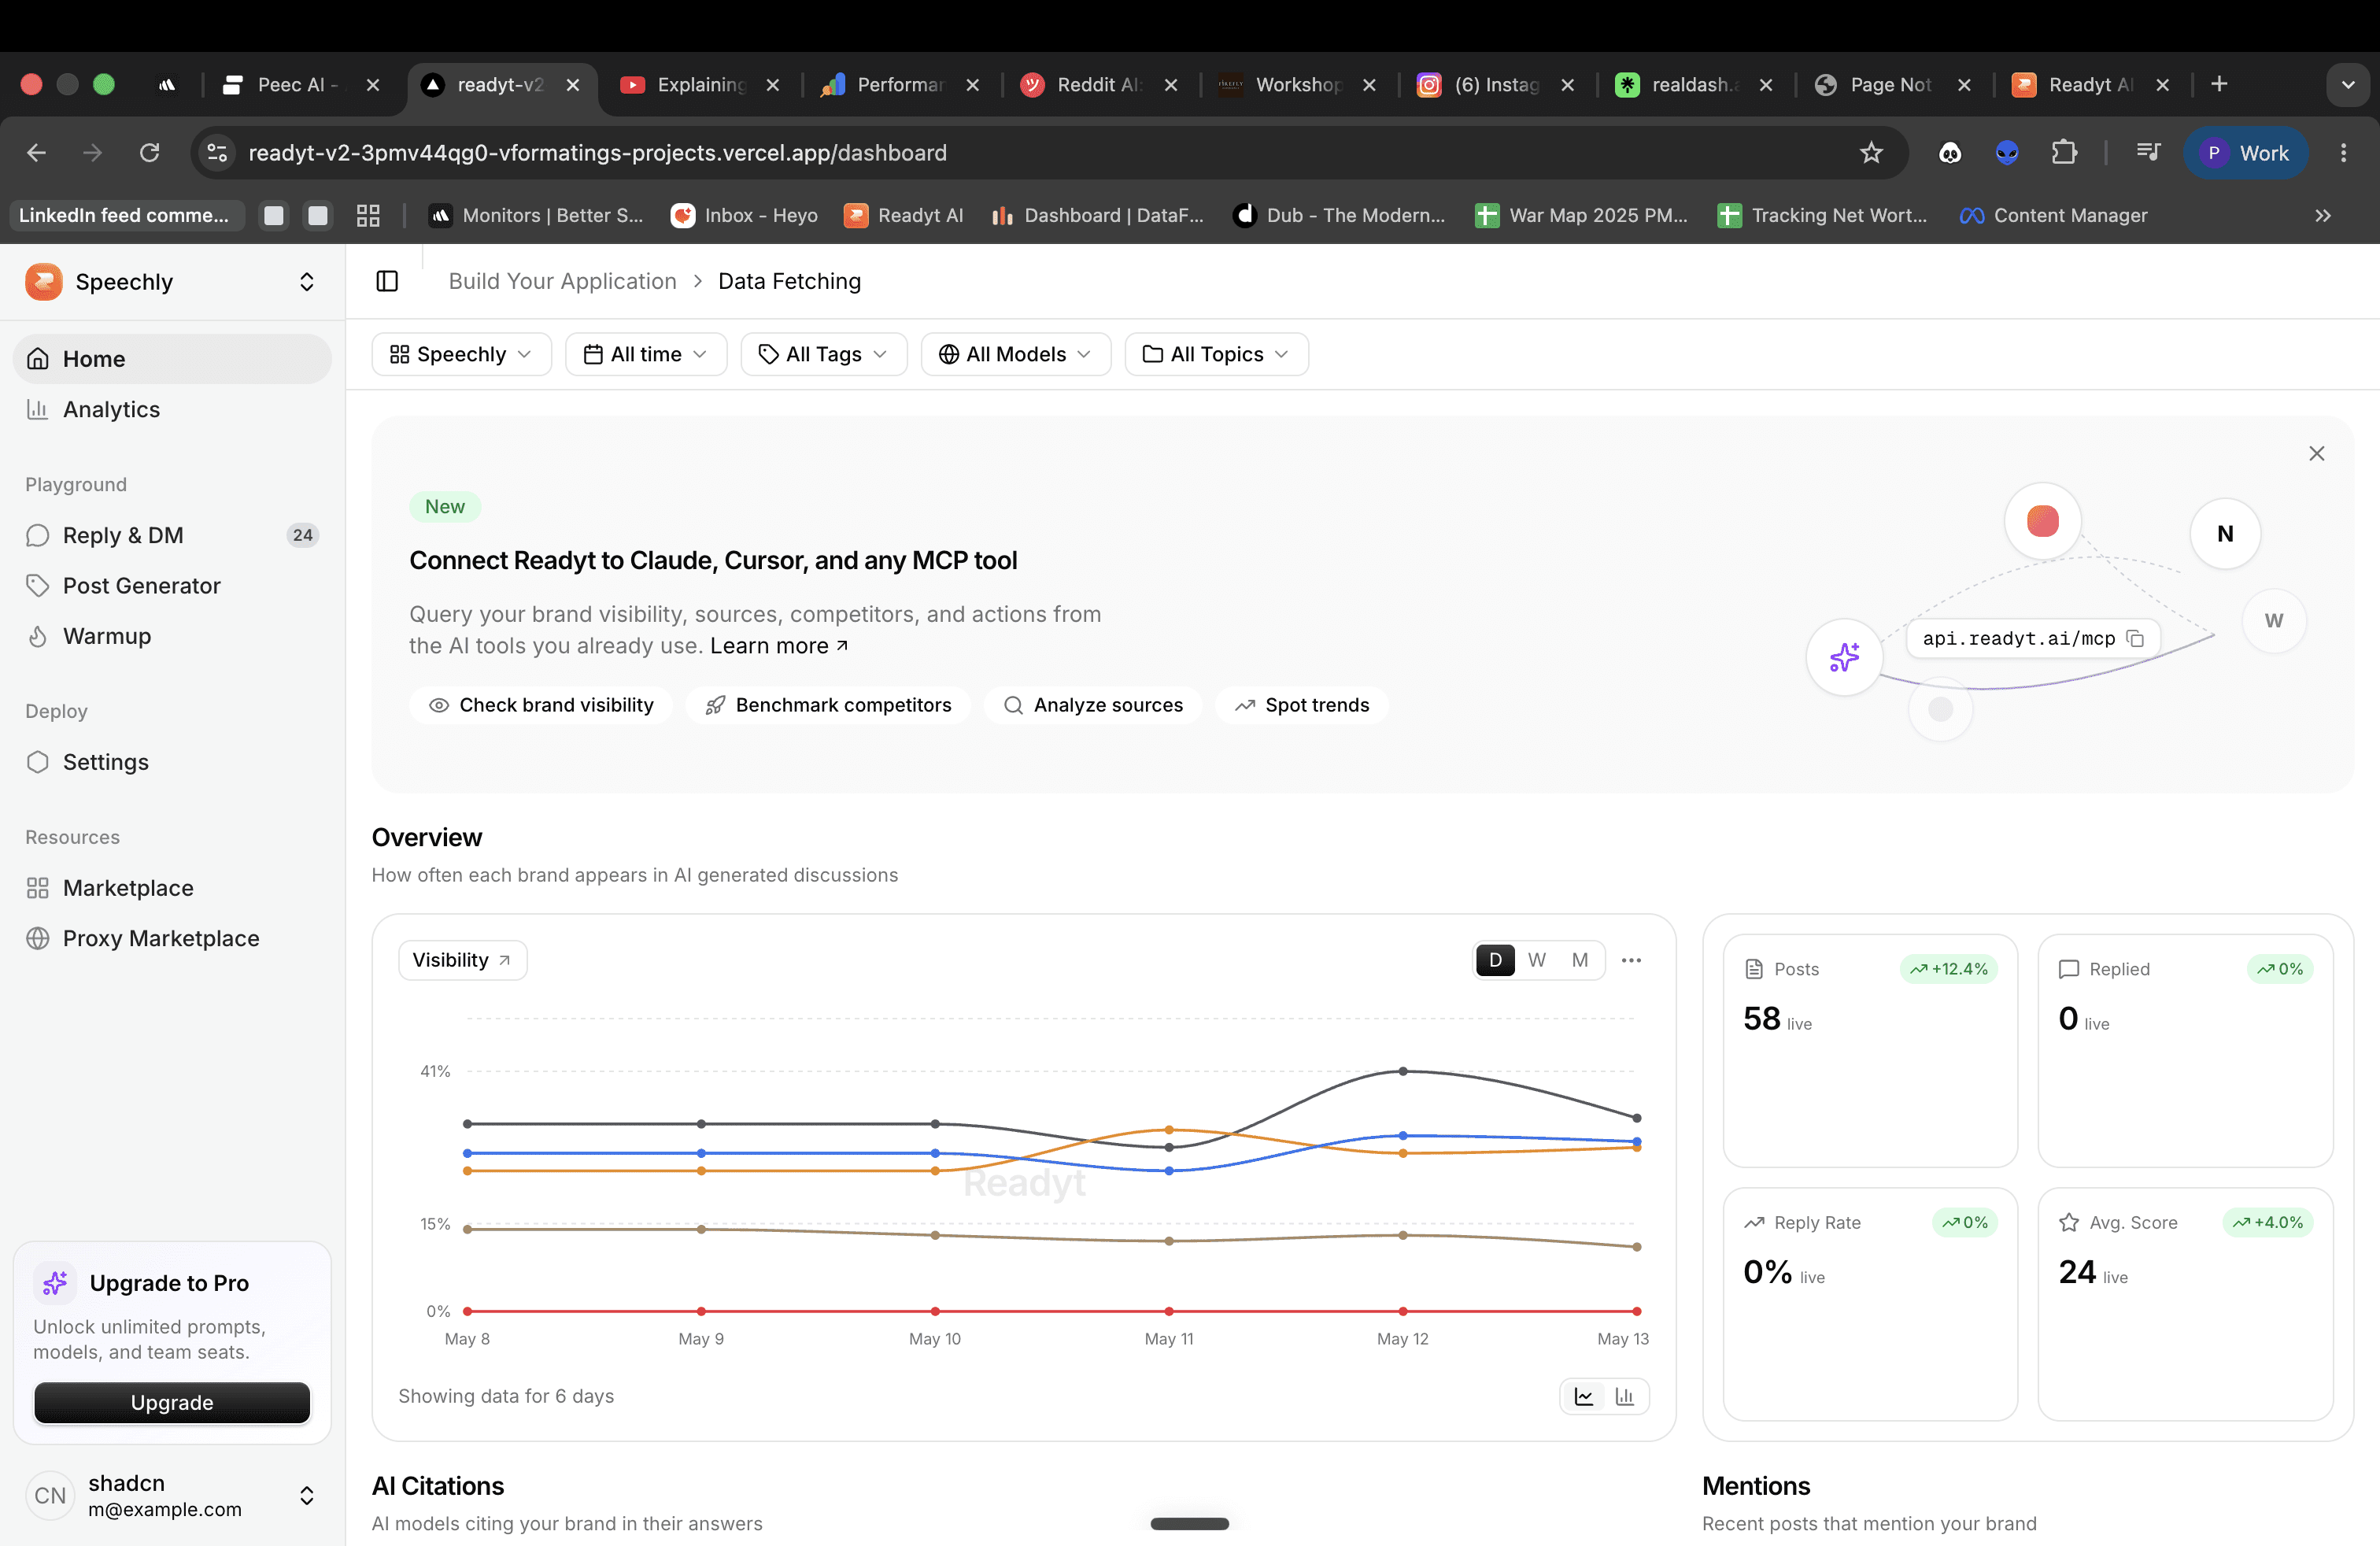Screen dimensions: 2380x1546
Task: Click the address bar URL
Action: click(x=597, y=152)
